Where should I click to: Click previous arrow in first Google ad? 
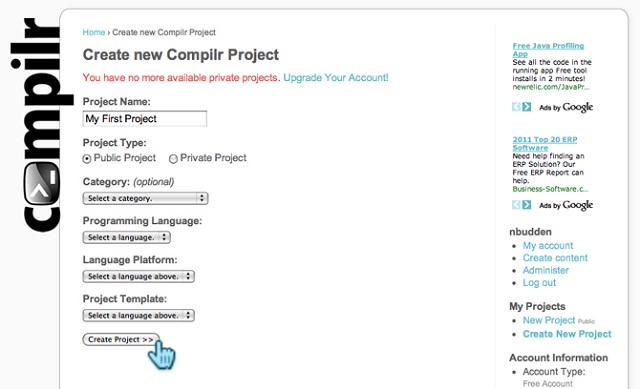[x=516, y=107]
